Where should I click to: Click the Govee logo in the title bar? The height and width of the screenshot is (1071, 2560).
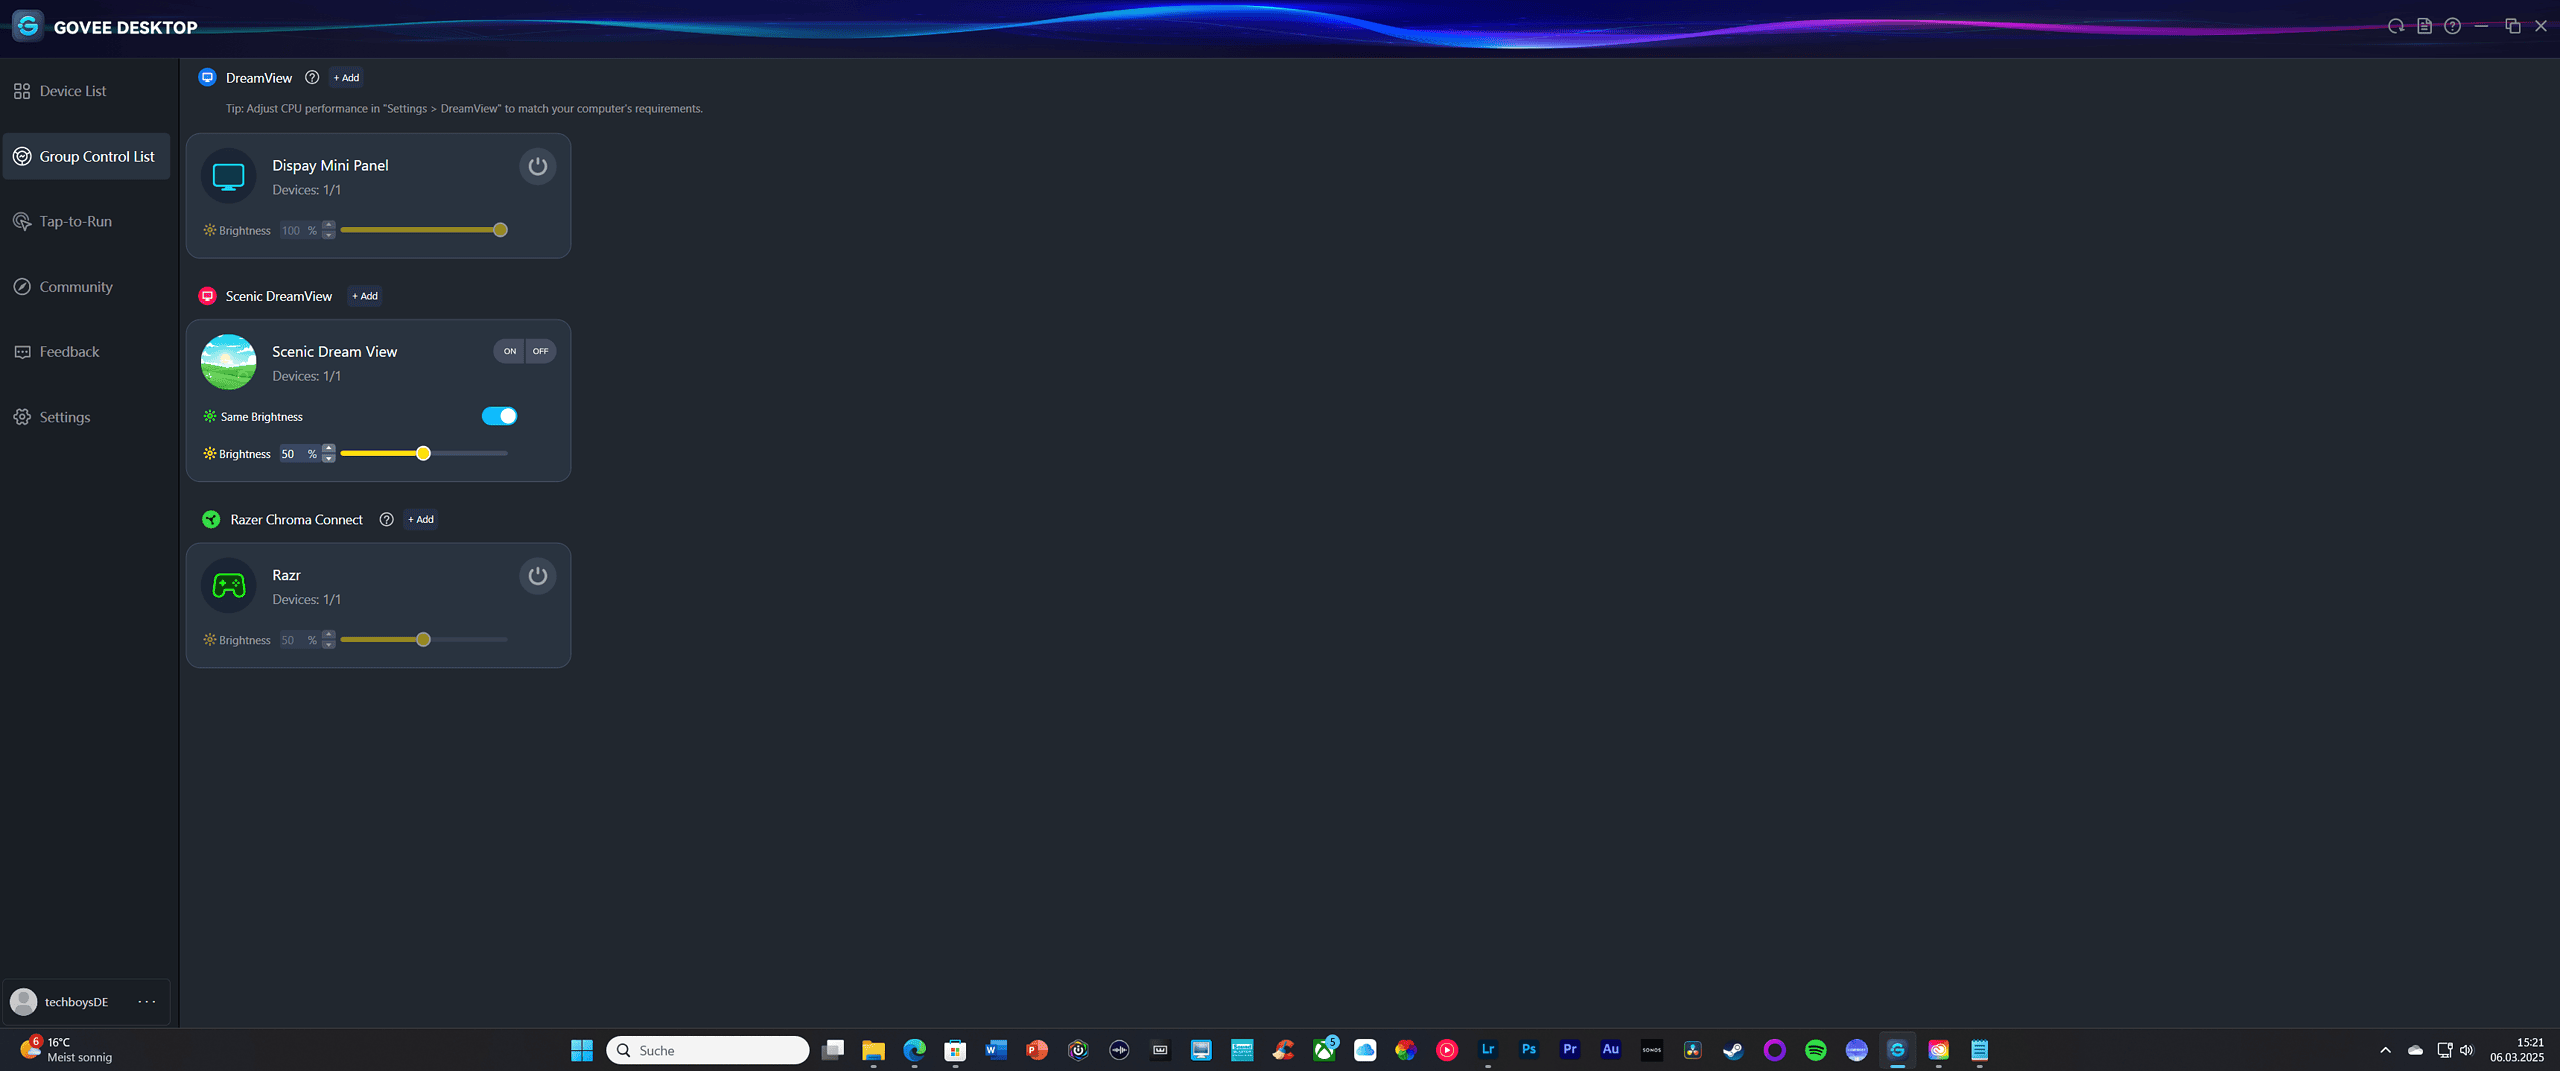(x=28, y=26)
